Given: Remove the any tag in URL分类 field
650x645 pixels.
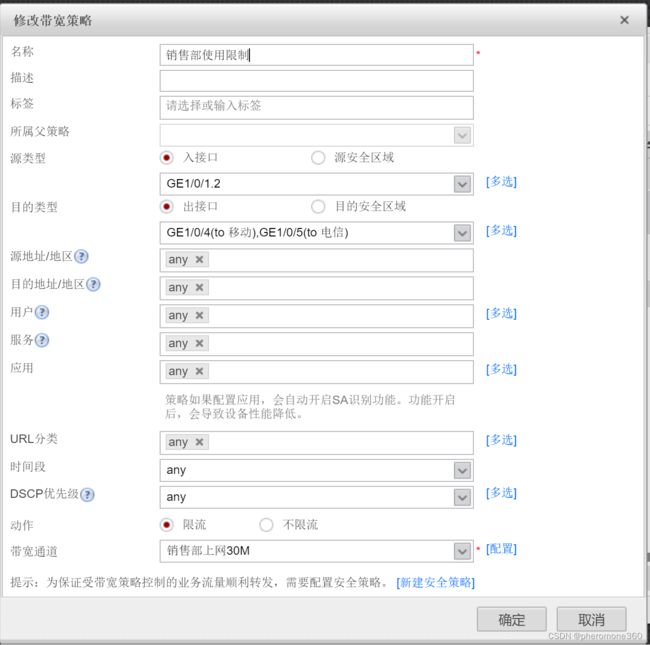Looking at the screenshot, I should click(199, 442).
